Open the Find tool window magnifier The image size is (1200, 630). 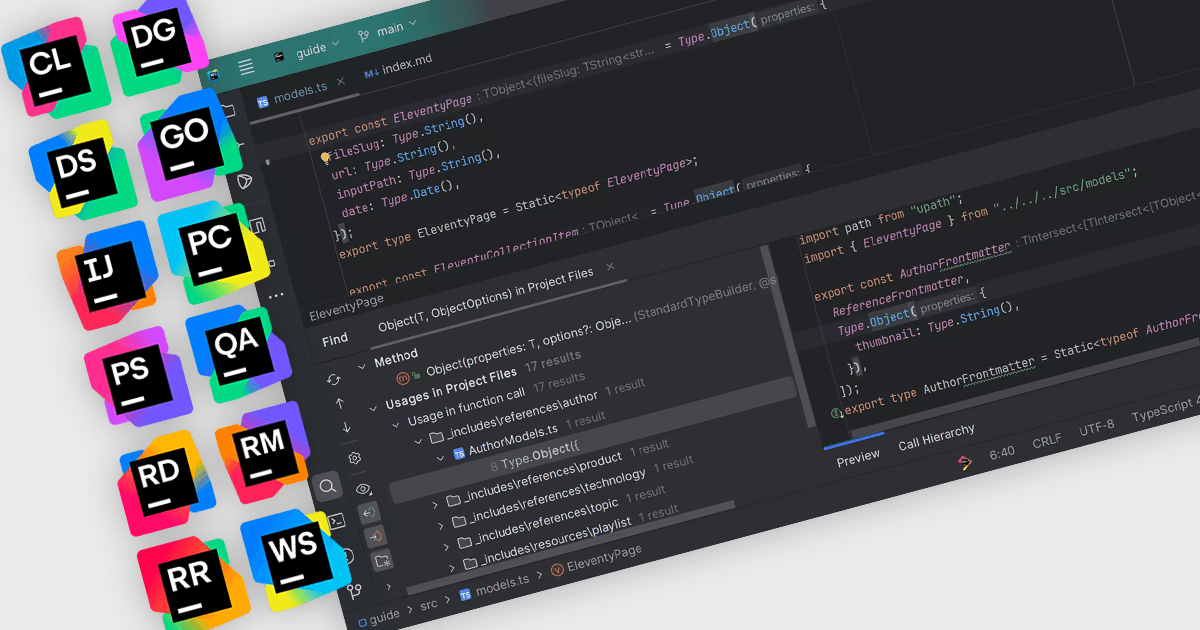tap(327, 488)
